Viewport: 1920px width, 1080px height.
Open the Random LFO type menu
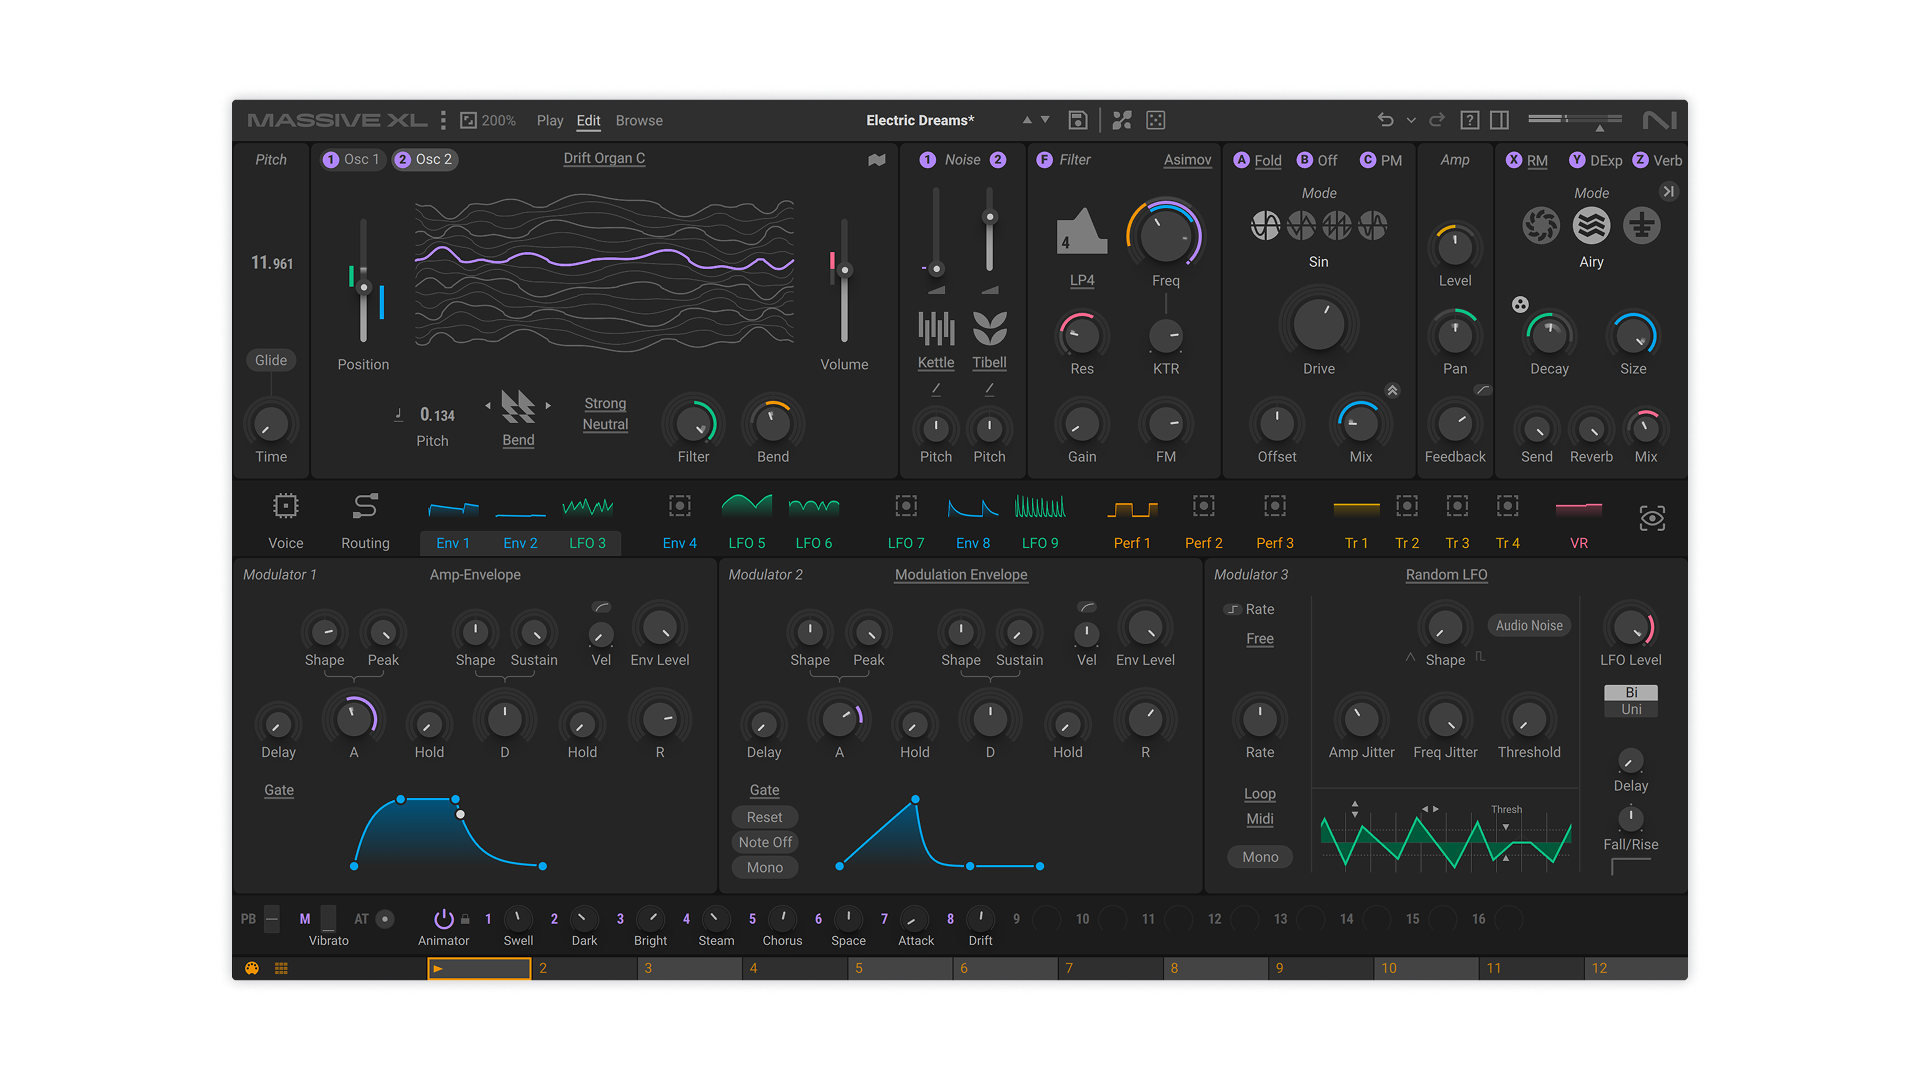[x=1446, y=574]
